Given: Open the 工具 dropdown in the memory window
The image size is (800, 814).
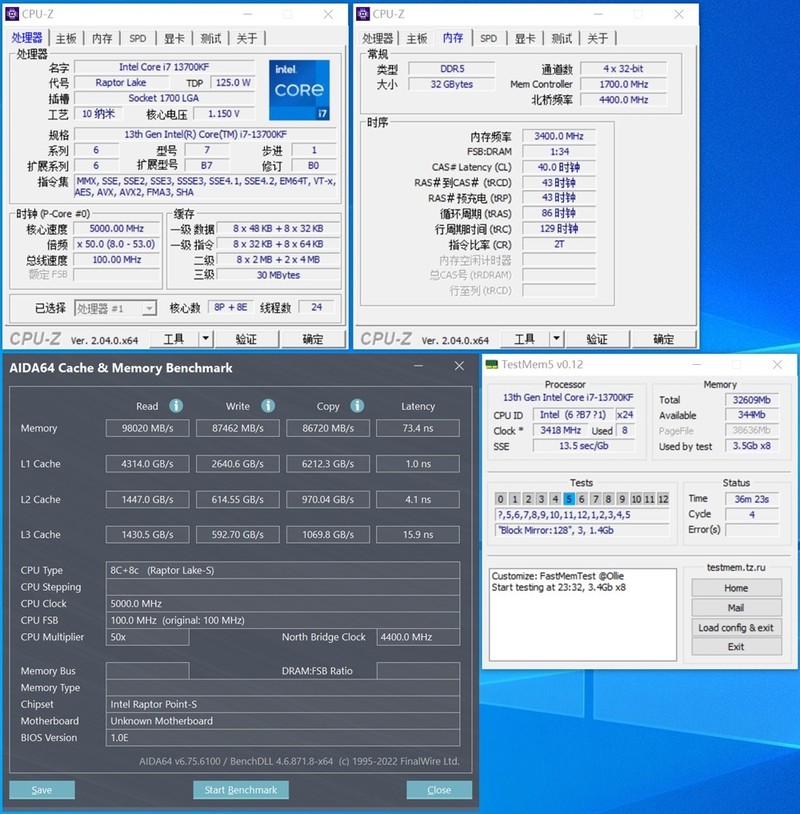Looking at the screenshot, I should pyautogui.click(x=524, y=338).
